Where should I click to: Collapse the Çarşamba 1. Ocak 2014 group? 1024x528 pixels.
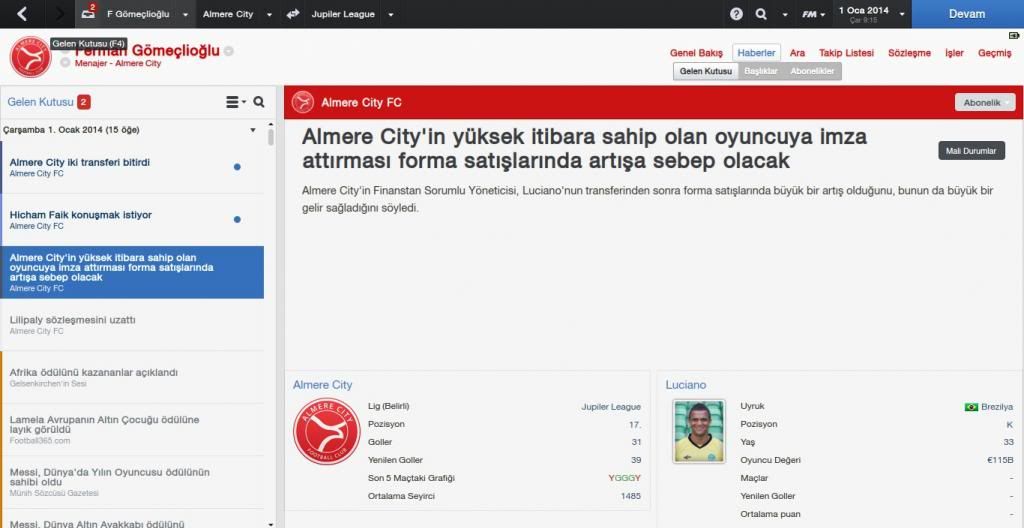pos(253,130)
